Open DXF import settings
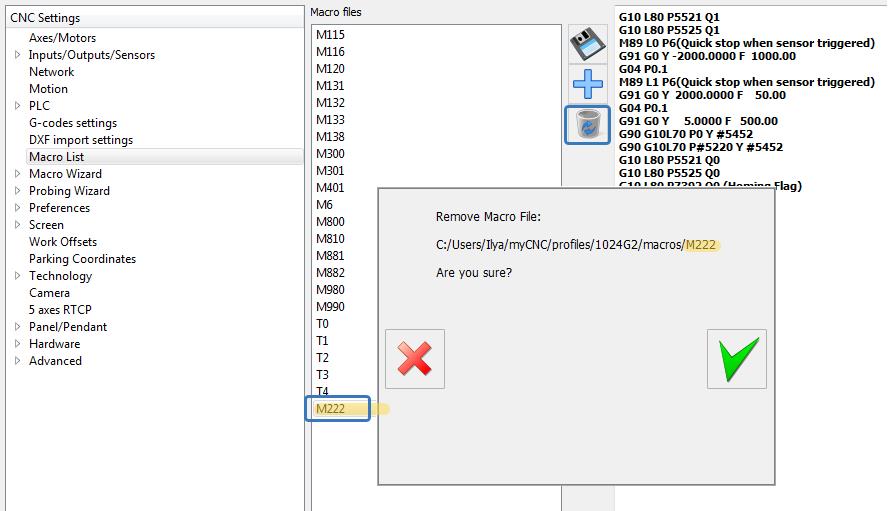This screenshot has width=894, height=511. [x=80, y=140]
